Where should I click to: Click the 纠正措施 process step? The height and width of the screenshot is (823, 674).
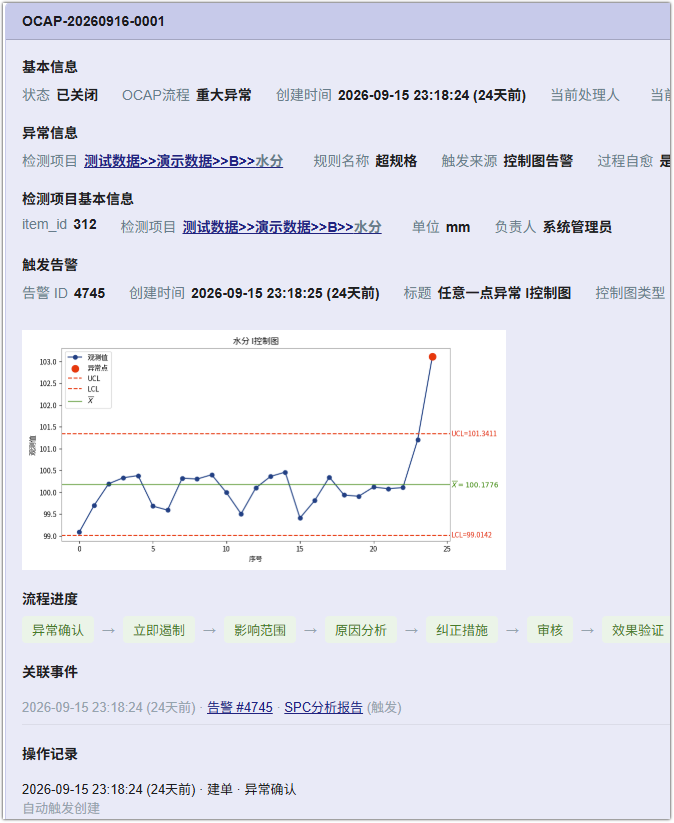462,630
